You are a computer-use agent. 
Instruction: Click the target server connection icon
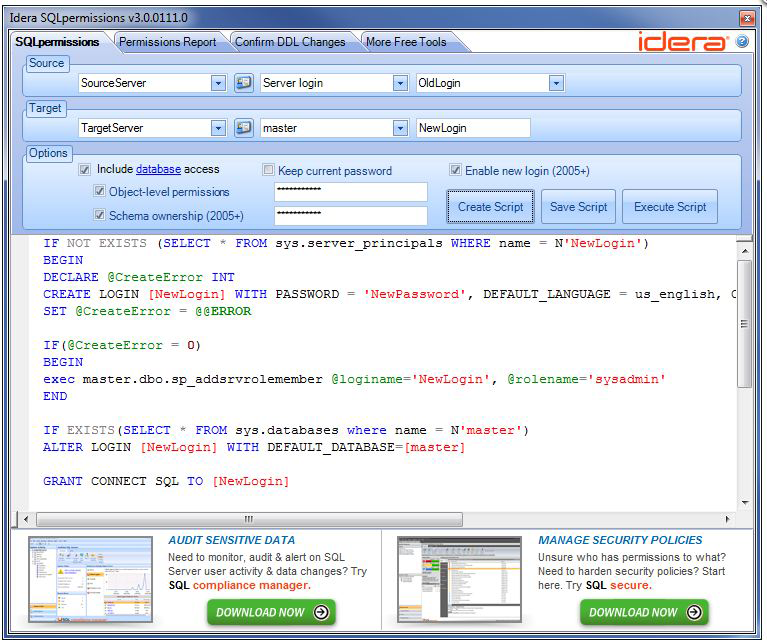tap(244, 128)
